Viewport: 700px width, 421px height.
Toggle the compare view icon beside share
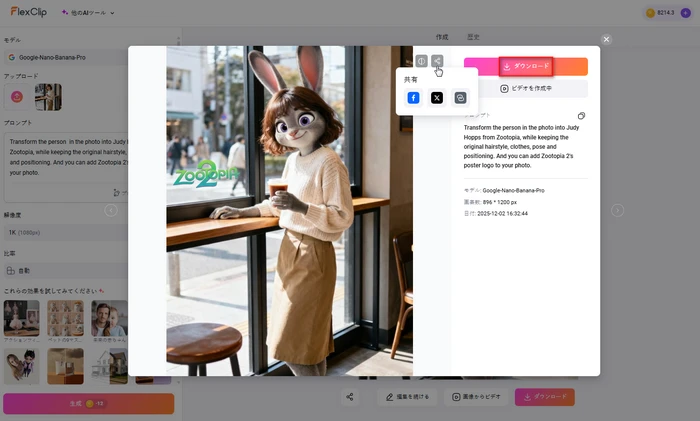click(x=421, y=61)
